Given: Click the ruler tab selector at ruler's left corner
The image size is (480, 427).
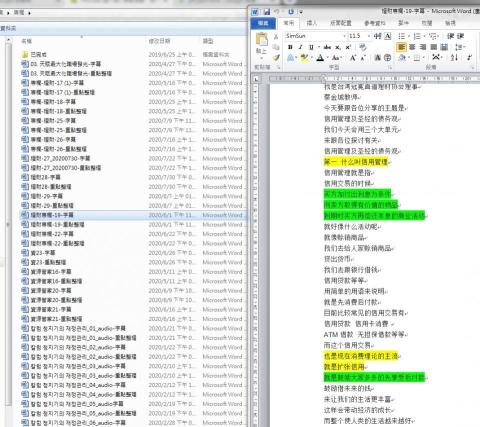Looking at the screenshot, I should (256, 79).
